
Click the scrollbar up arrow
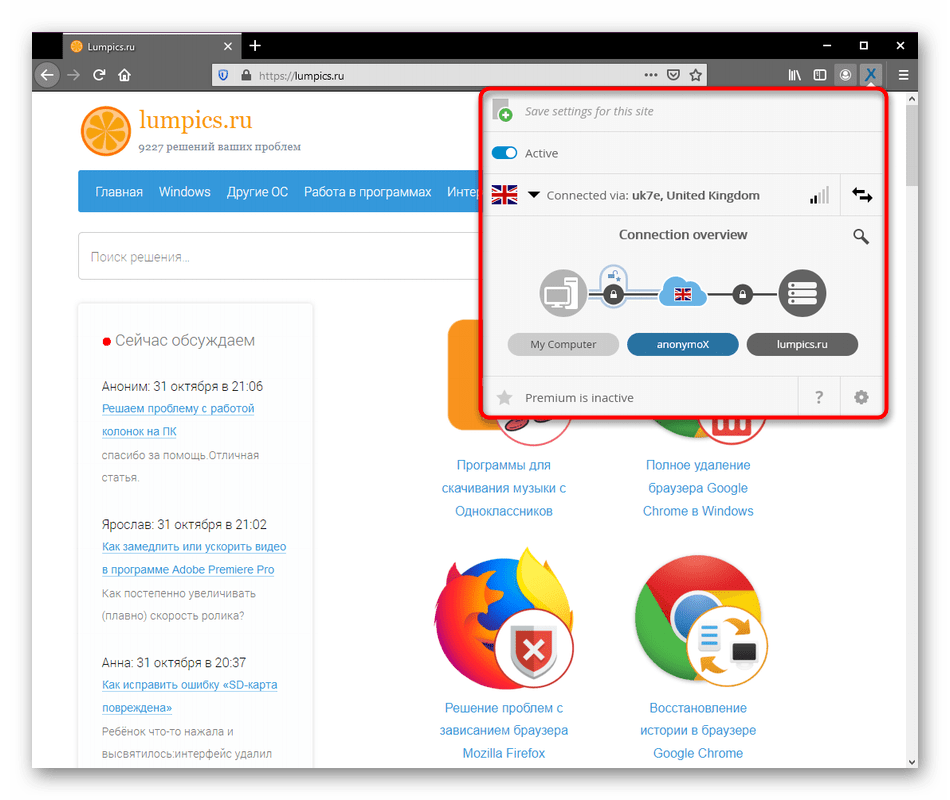point(911,98)
